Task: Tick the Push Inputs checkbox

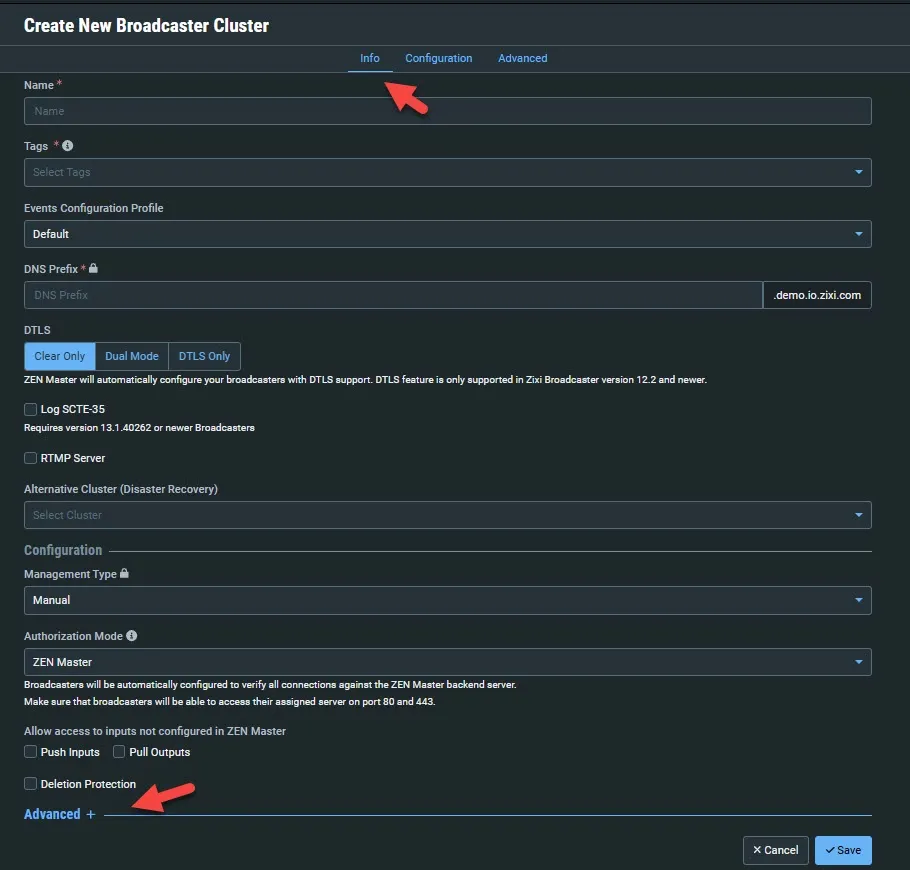Action: coord(31,752)
